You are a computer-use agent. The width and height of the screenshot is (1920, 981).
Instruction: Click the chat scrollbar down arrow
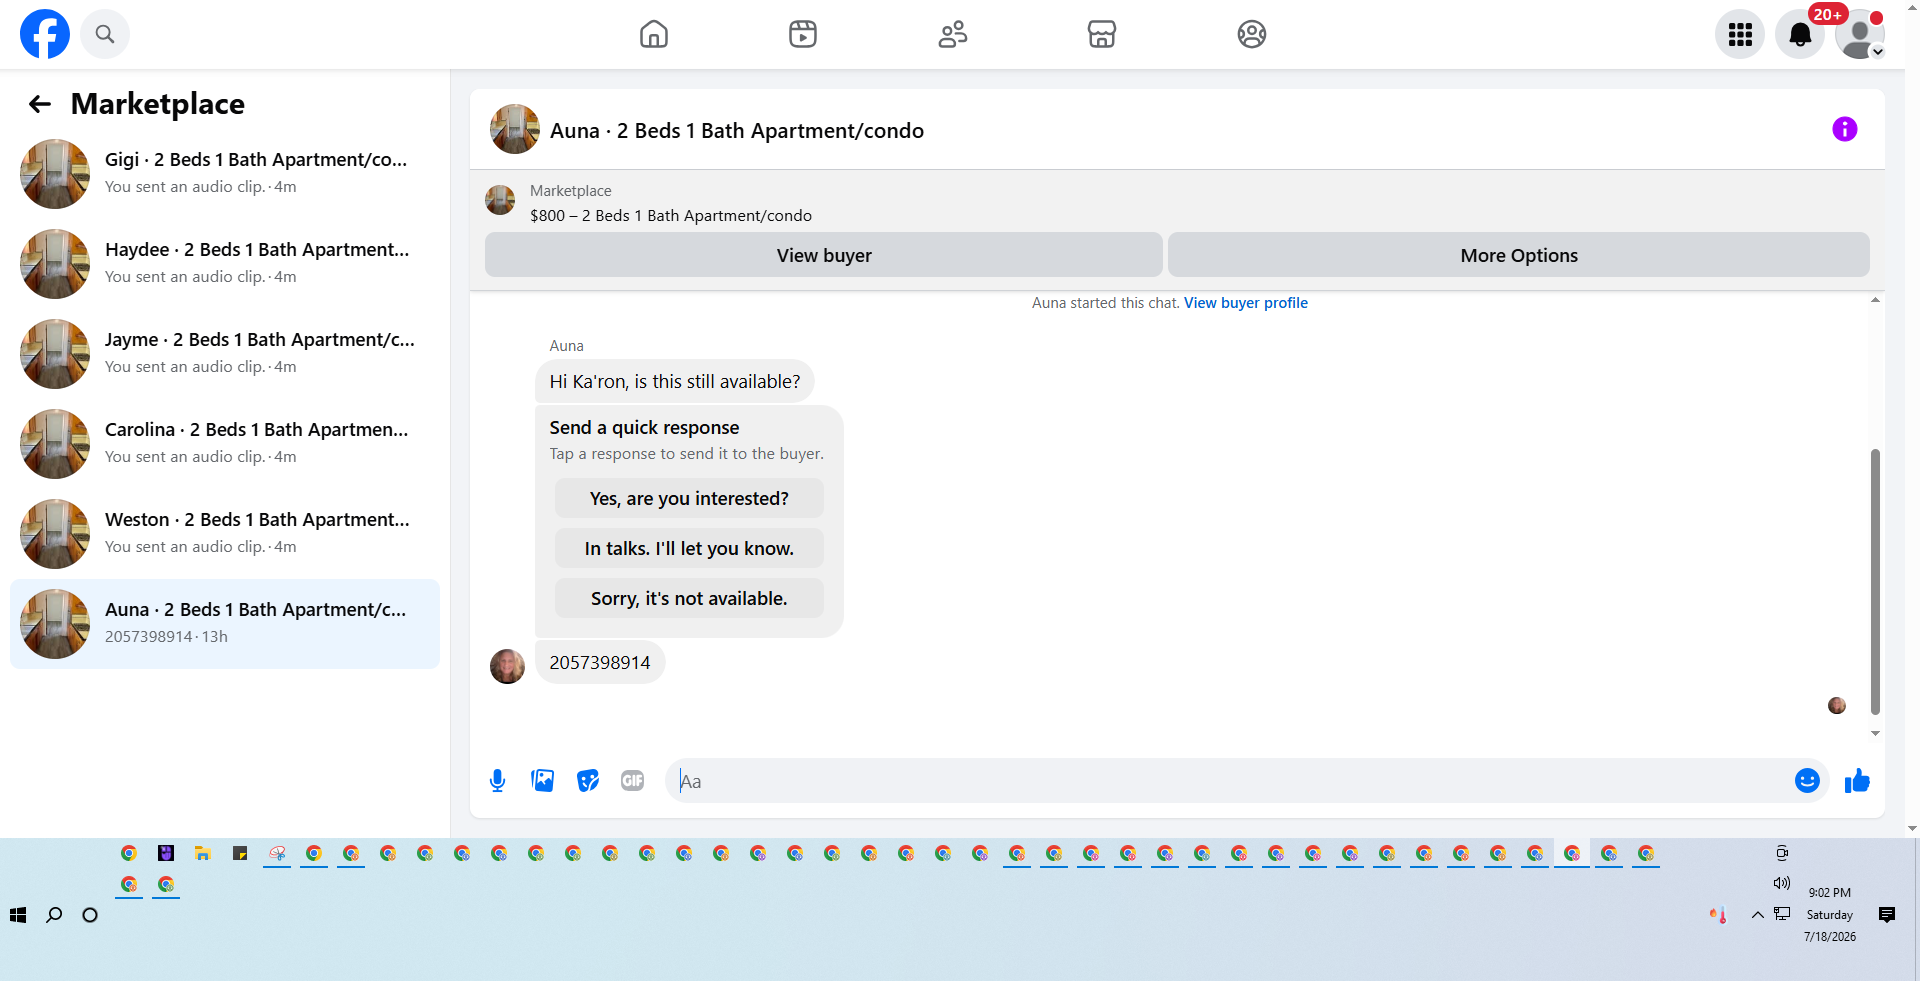(1875, 733)
